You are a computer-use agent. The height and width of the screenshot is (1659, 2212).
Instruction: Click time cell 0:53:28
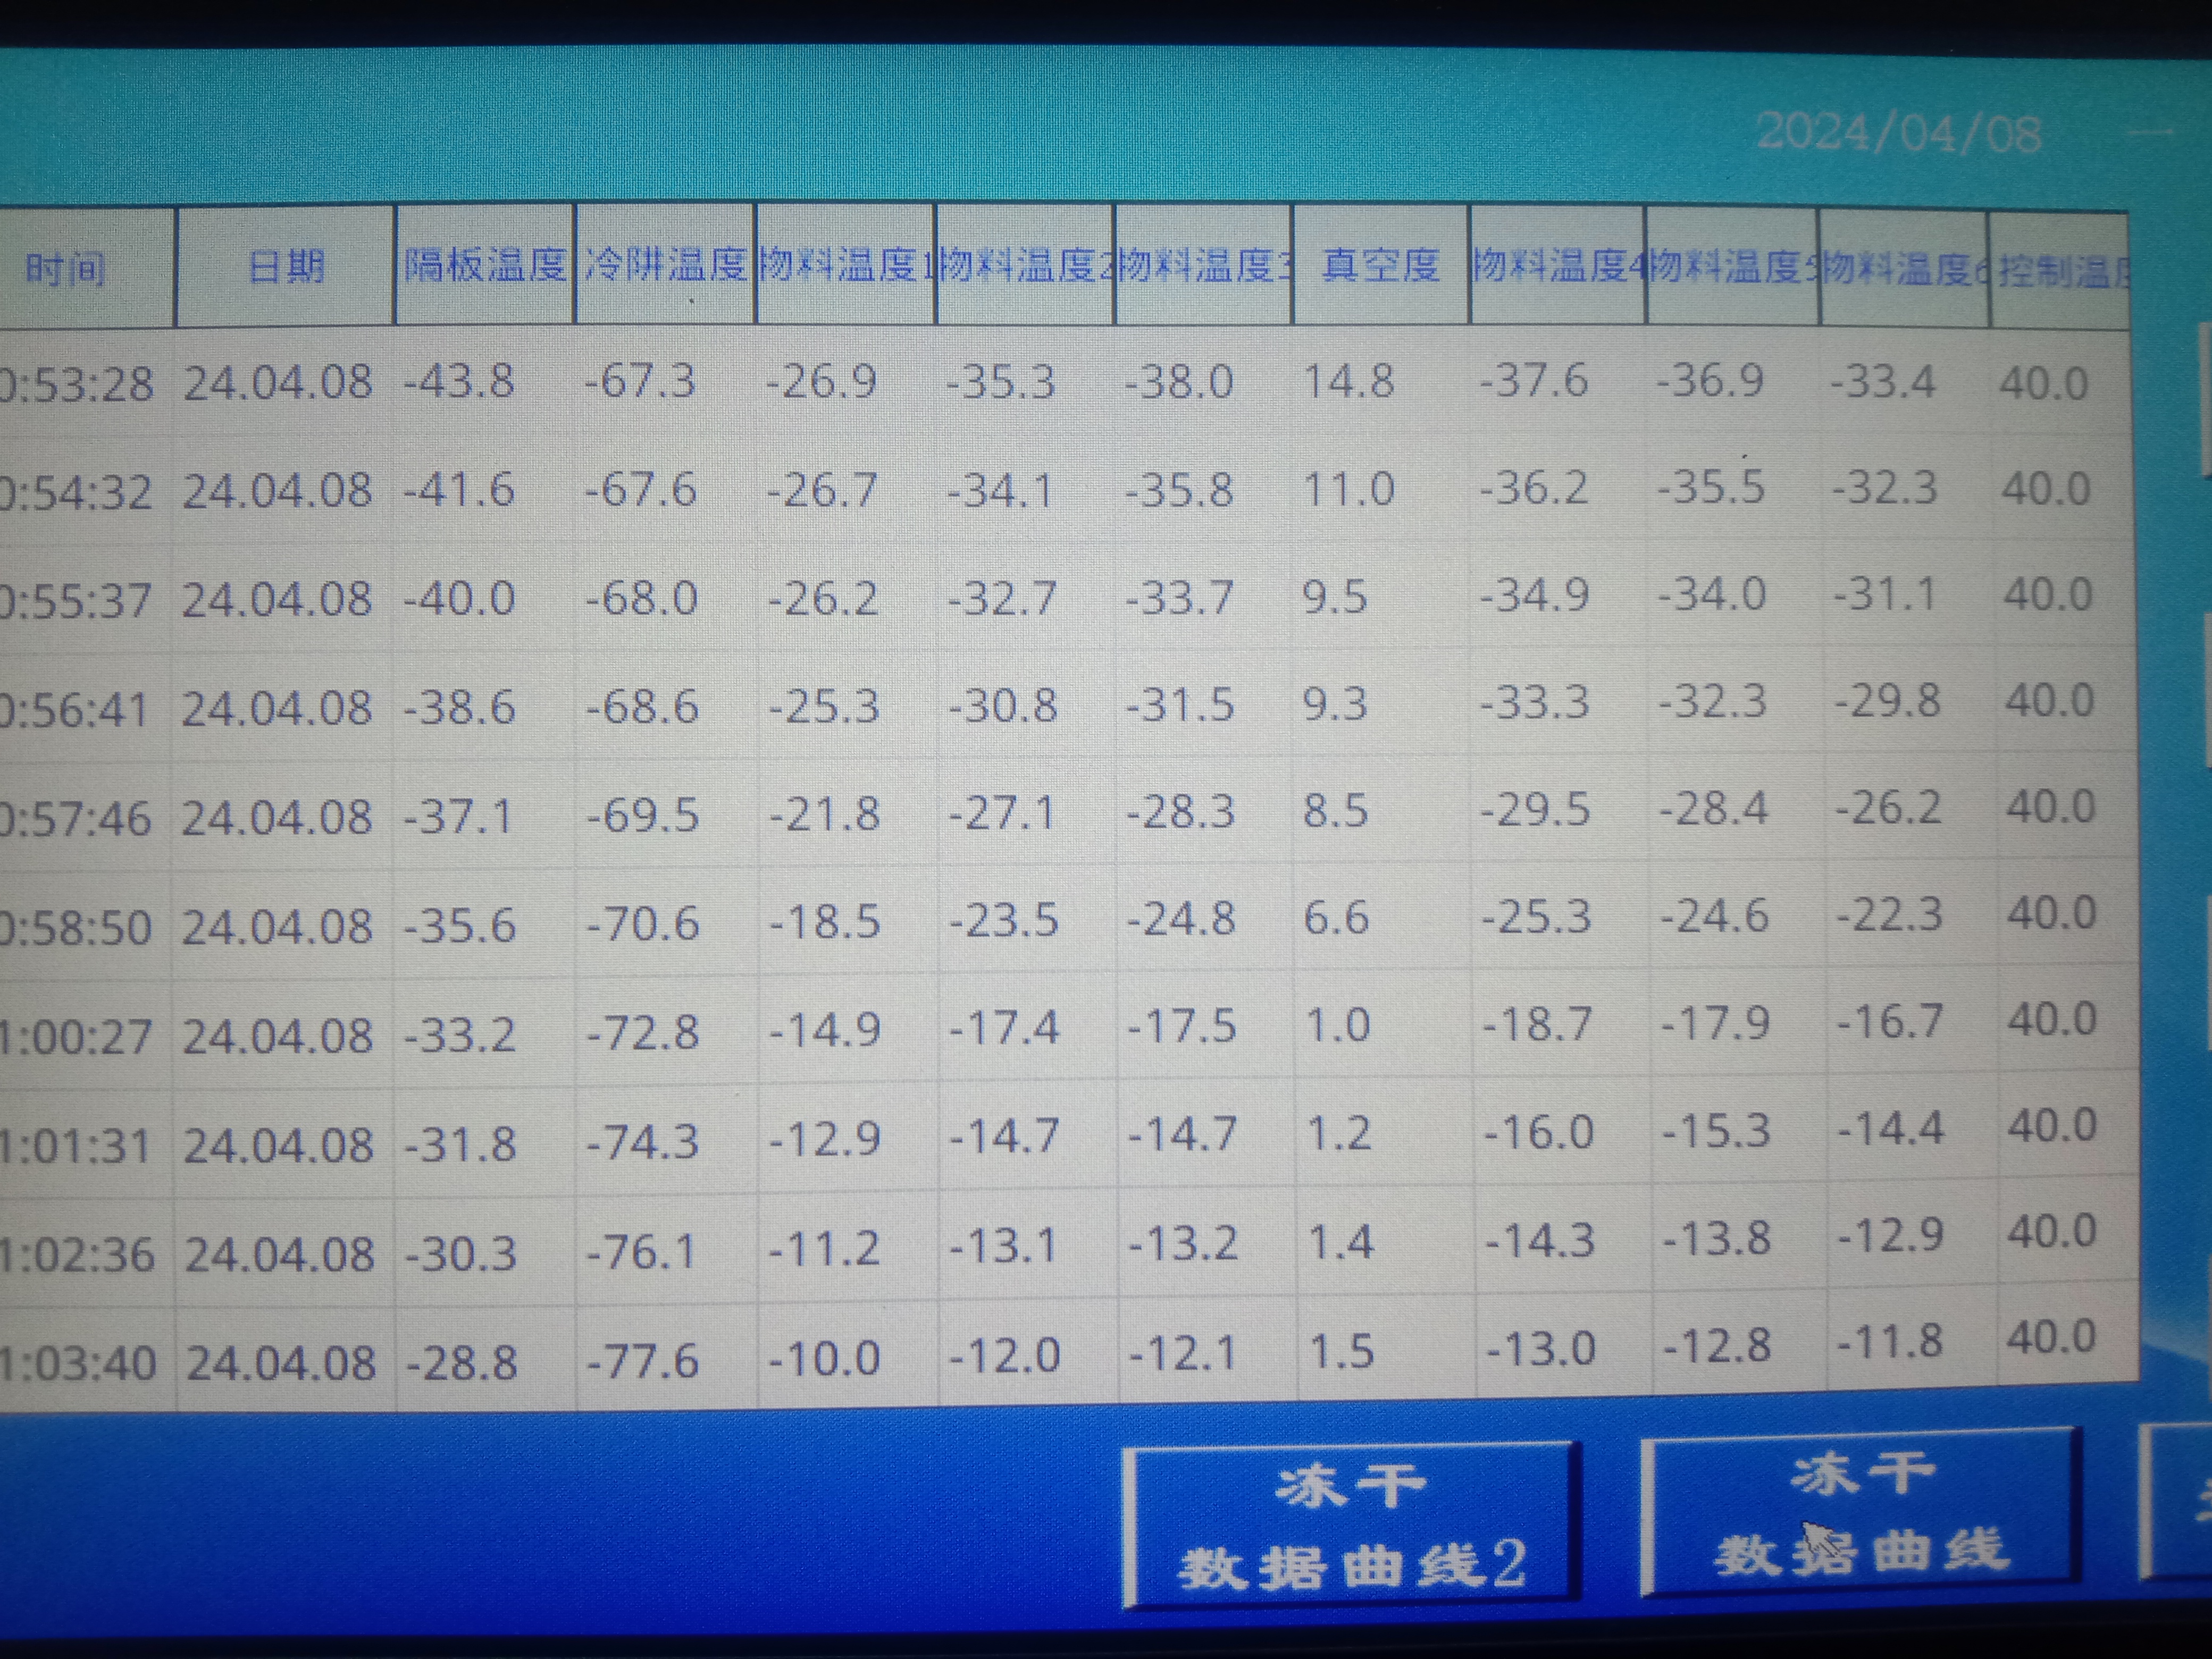click(76, 384)
